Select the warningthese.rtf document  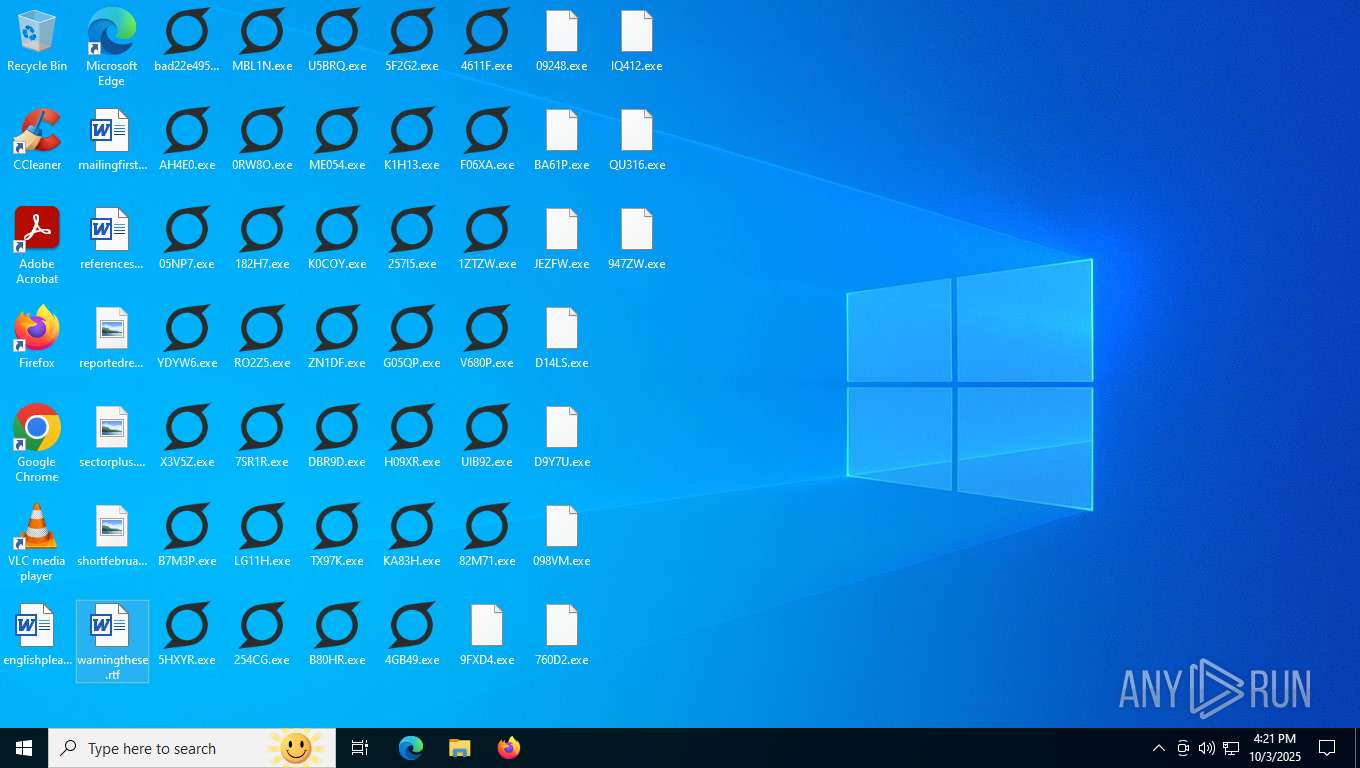tap(112, 642)
